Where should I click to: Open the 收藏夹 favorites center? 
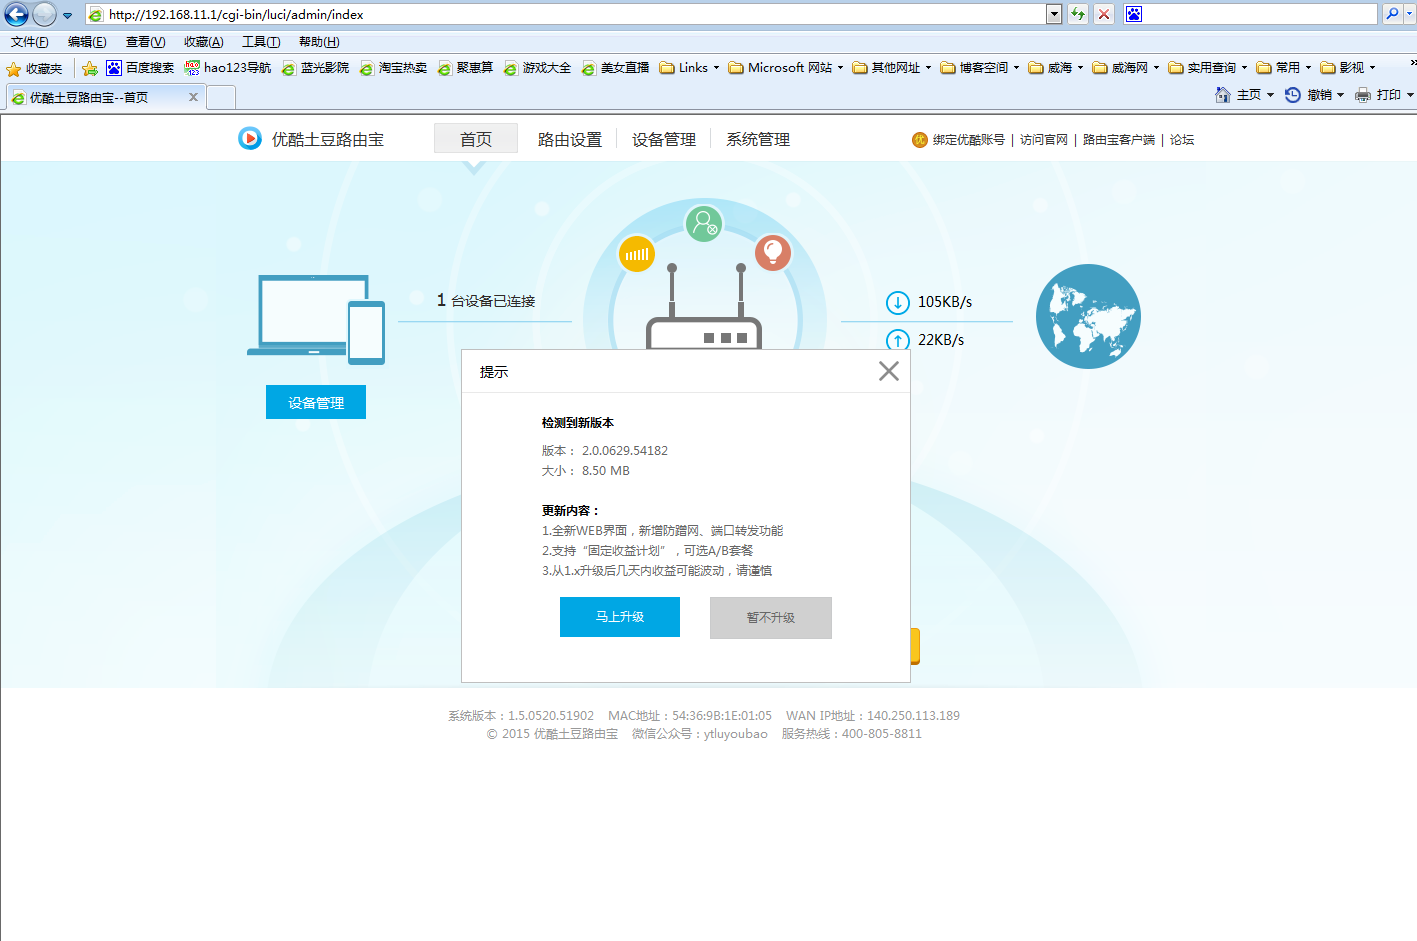pyautogui.click(x=34, y=68)
